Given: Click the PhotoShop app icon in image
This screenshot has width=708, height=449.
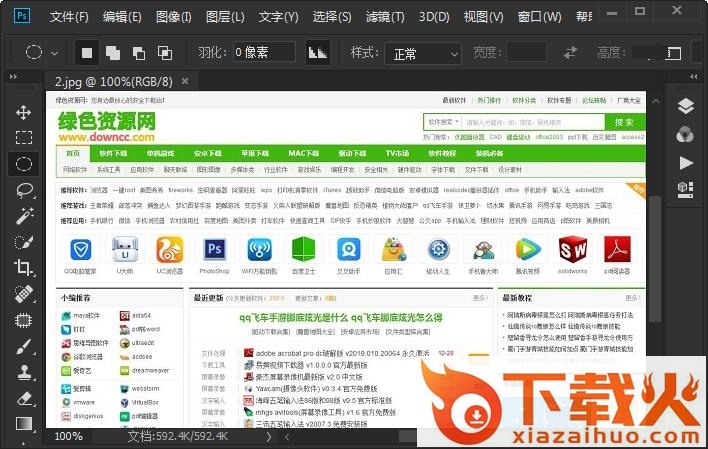Looking at the screenshot, I should 214,249.
